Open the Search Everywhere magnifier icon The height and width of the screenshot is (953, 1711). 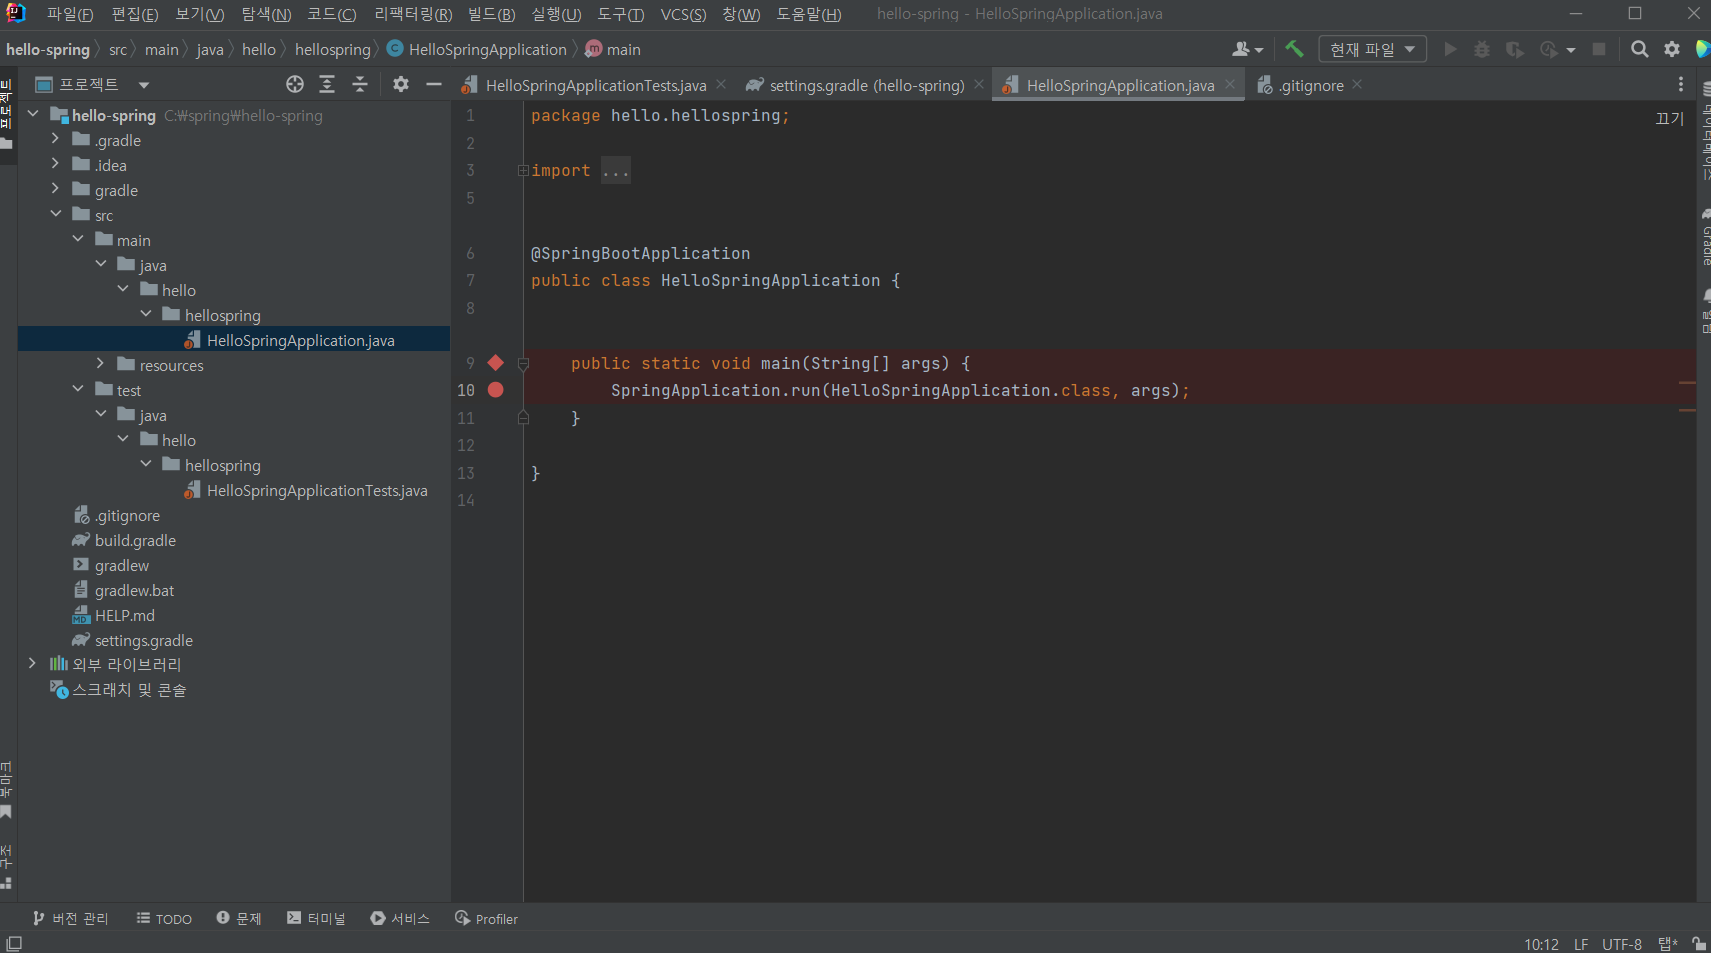click(x=1640, y=49)
